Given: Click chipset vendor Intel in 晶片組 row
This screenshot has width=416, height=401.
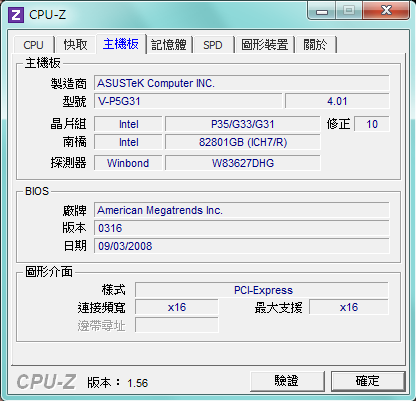Looking at the screenshot, I should (x=128, y=124).
